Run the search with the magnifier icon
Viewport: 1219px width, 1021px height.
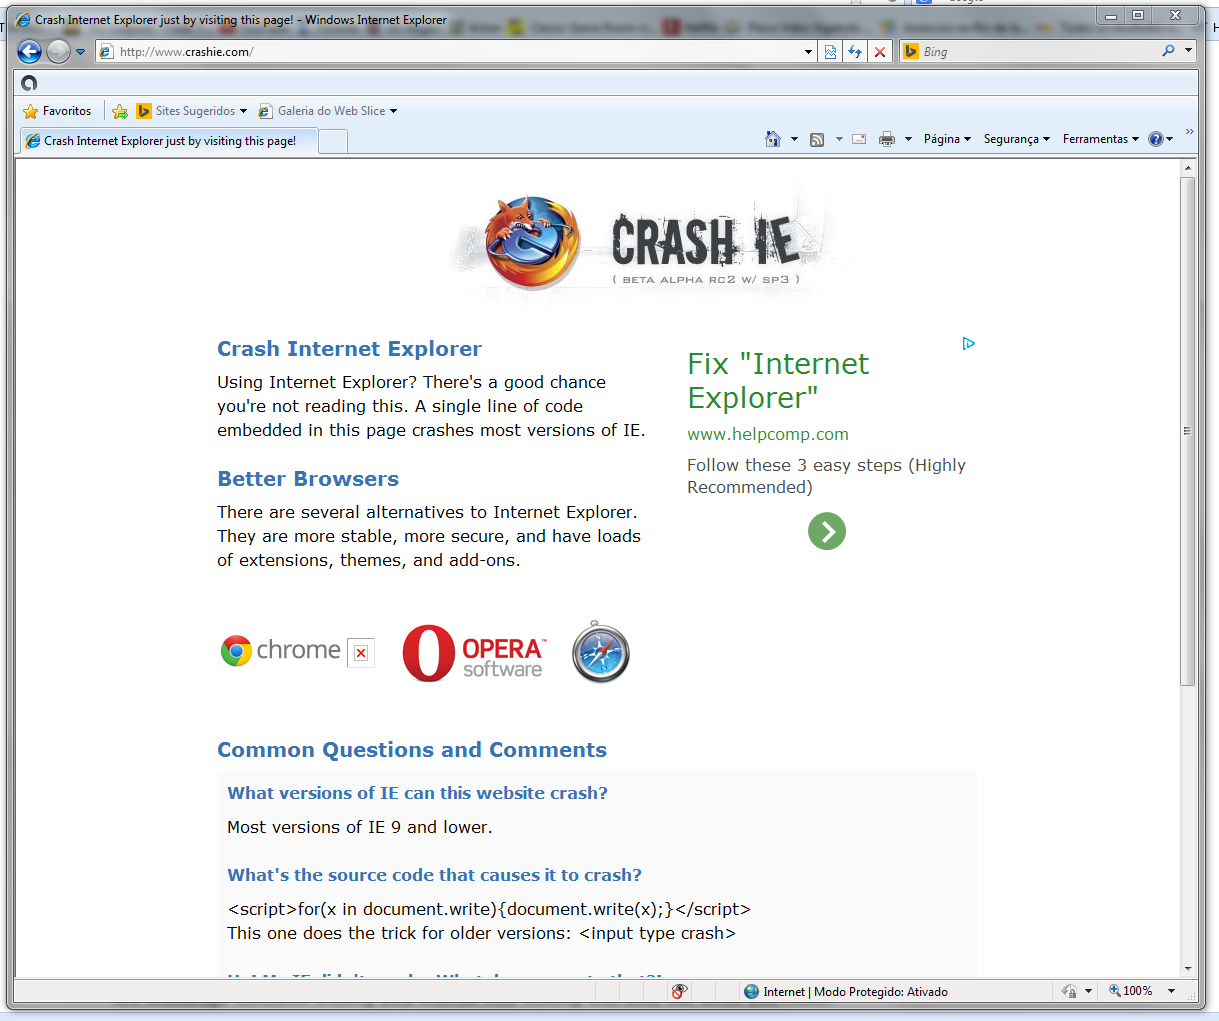point(1168,51)
